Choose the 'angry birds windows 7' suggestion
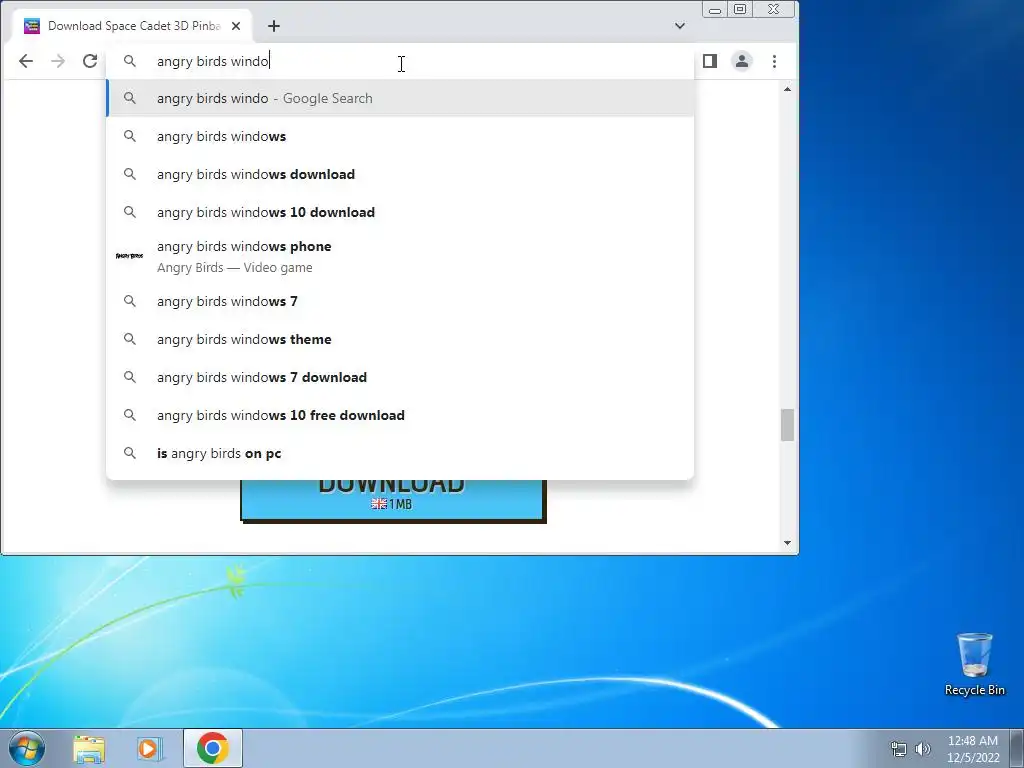Image resolution: width=1024 pixels, height=768 pixels. (400, 301)
